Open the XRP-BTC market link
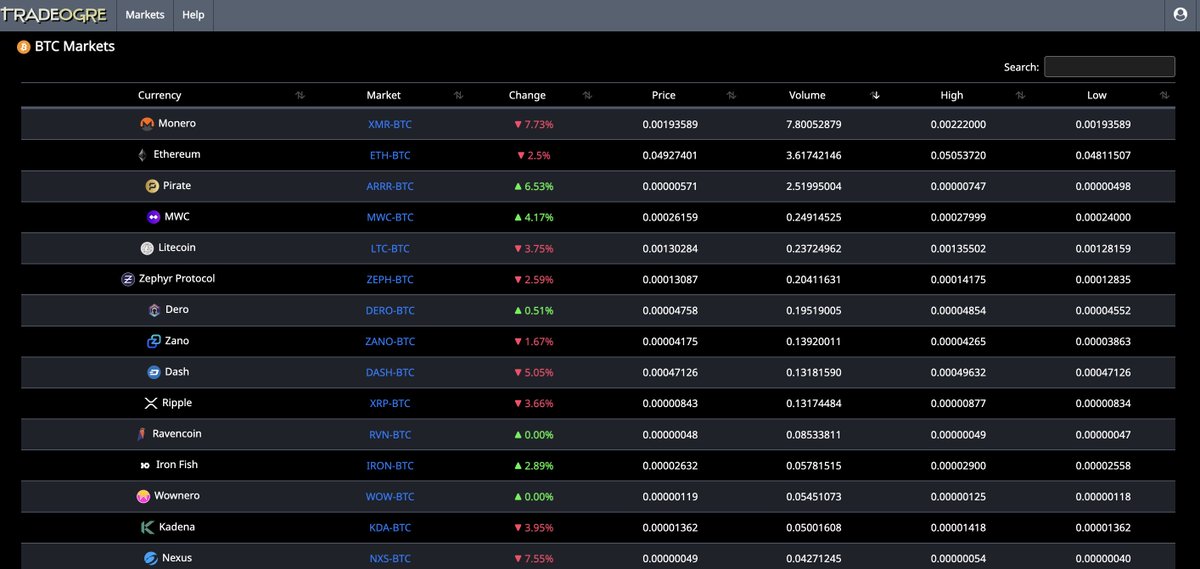The width and height of the screenshot is (1200, 569). [390, 404]
